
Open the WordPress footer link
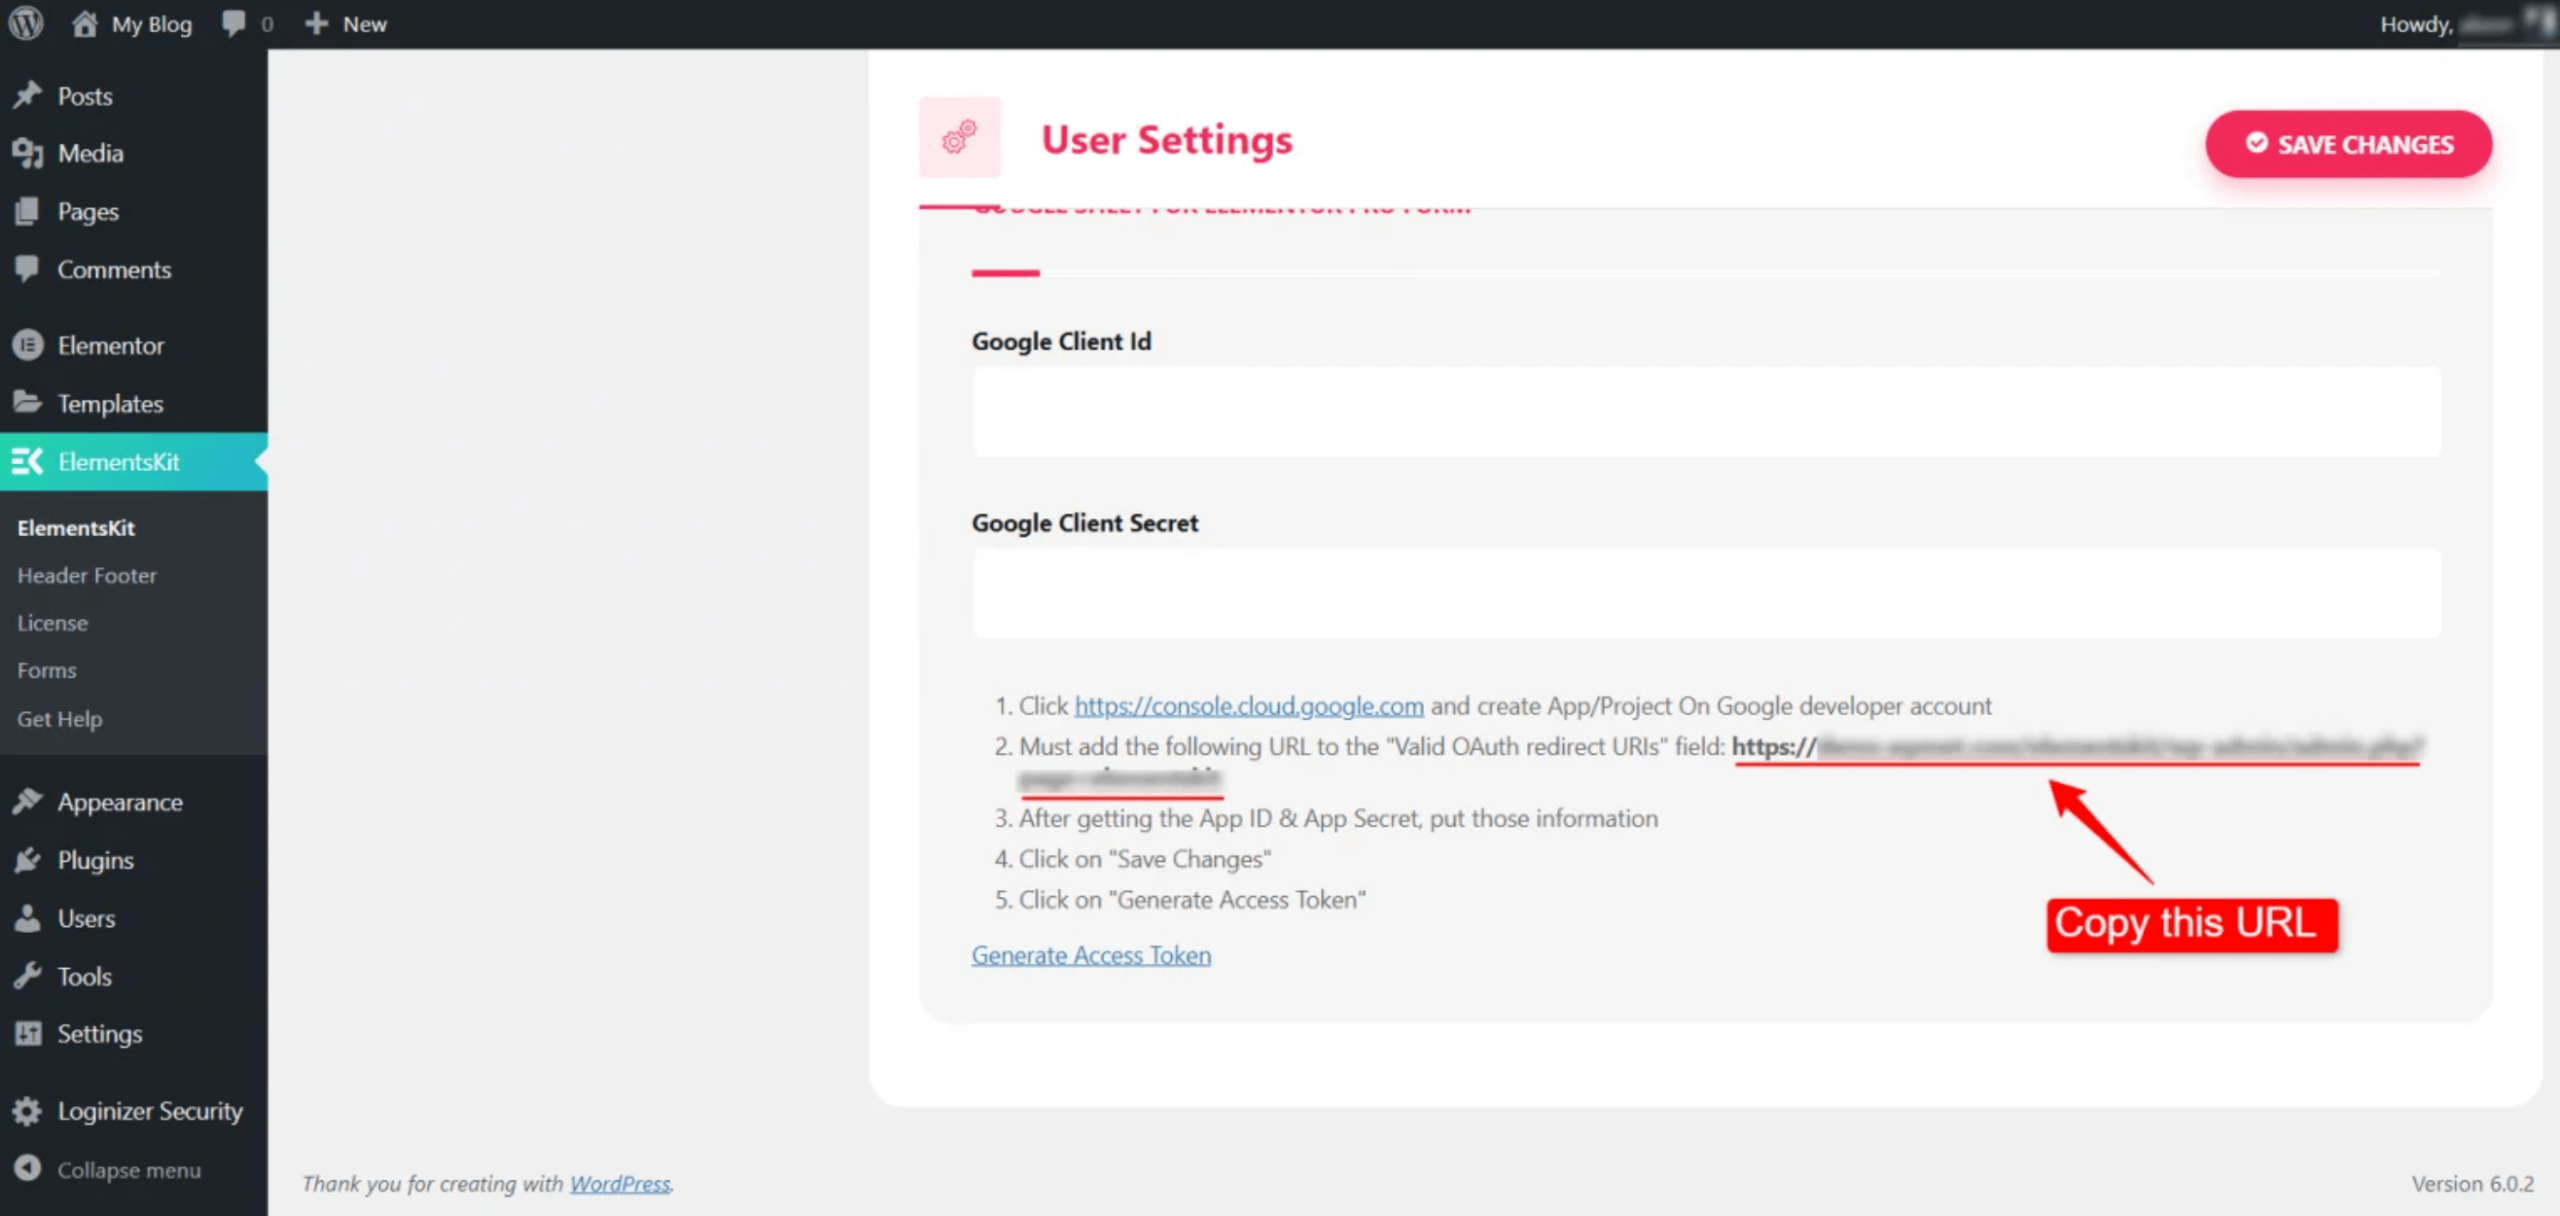pyautogui.click(x=620, y=1184)
